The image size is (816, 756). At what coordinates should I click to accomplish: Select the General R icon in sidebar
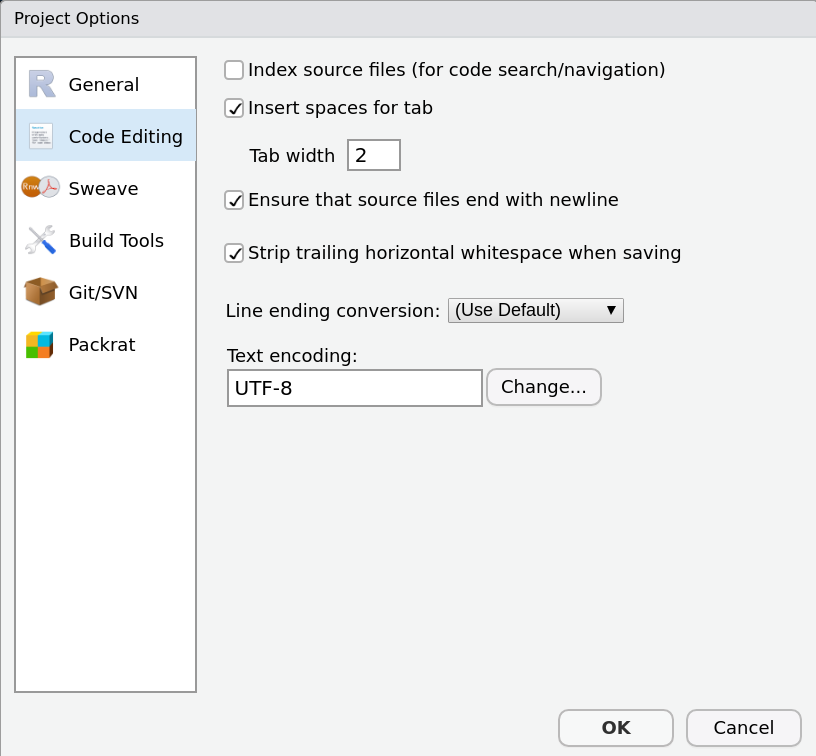click(40, 84)
